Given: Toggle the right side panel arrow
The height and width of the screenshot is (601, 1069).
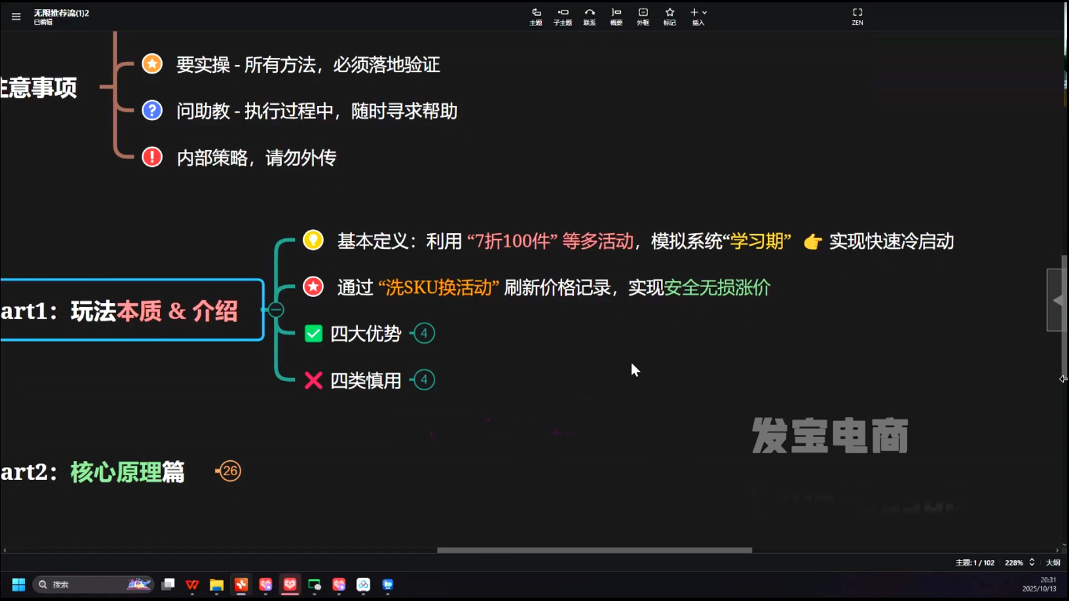Looking at the screenshot, I should coord(1057,300).
